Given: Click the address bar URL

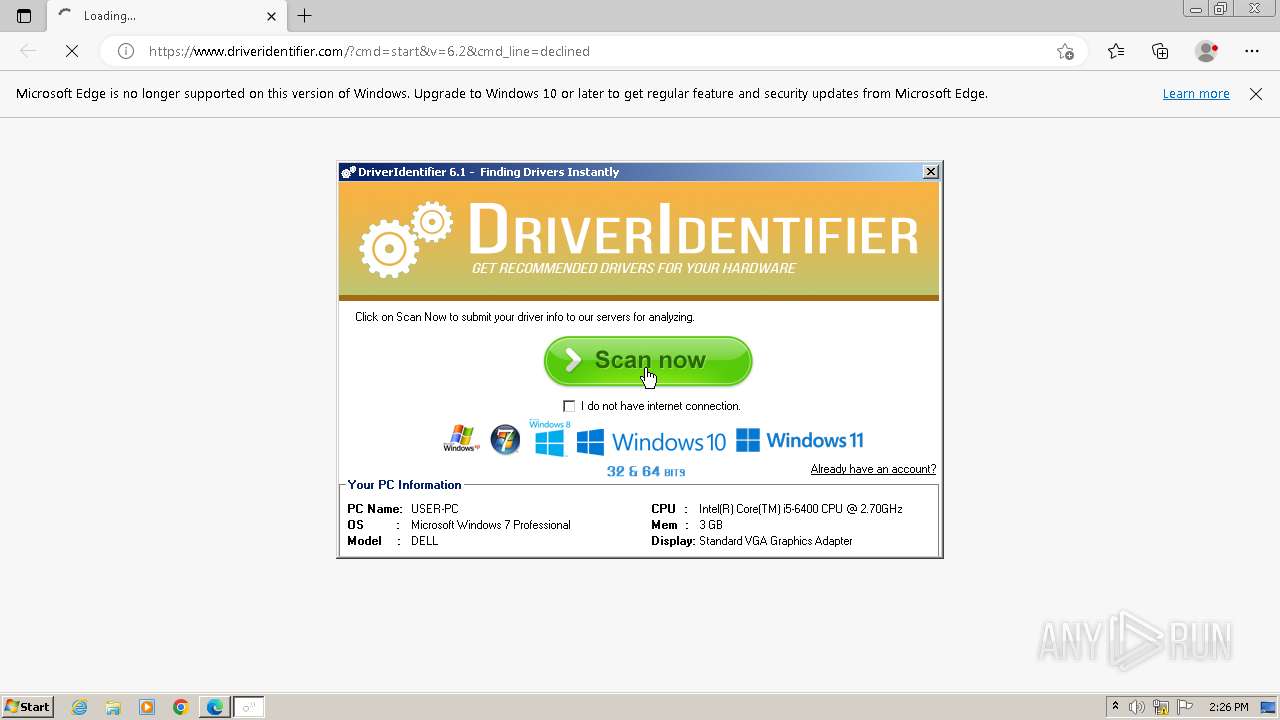Looking at the screenshot, I should pyautogui.click(x=369, y=51).
